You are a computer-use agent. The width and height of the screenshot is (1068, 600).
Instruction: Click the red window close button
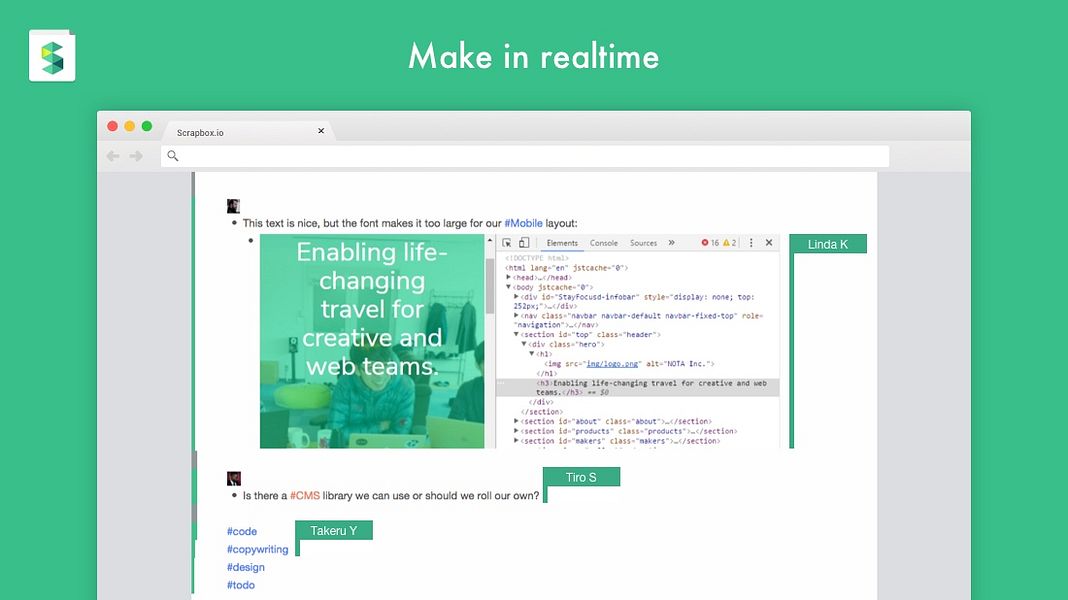pyautogui.click(x=112, y=126)
